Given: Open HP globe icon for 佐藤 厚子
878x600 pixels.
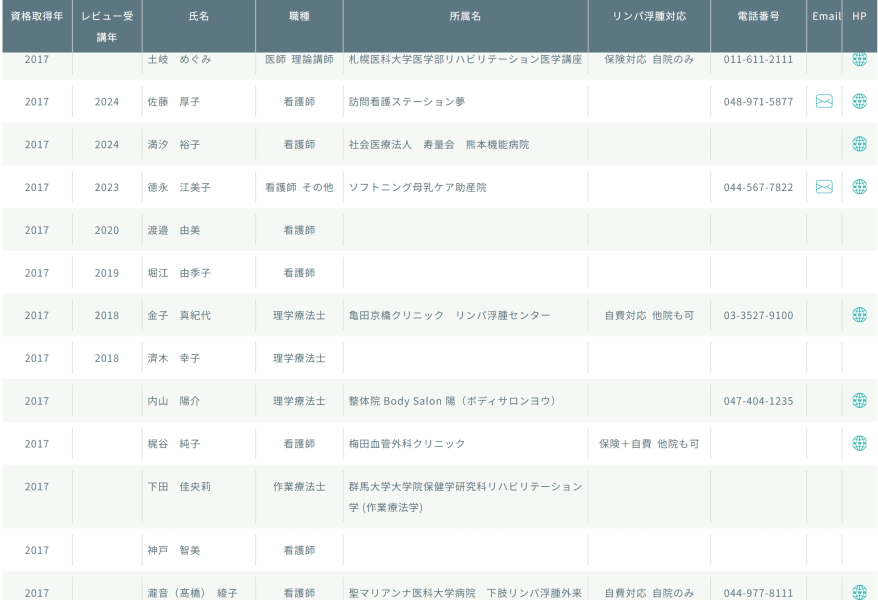Looking at the screenshot, I should pyautogui.click(x=859, y=101).
